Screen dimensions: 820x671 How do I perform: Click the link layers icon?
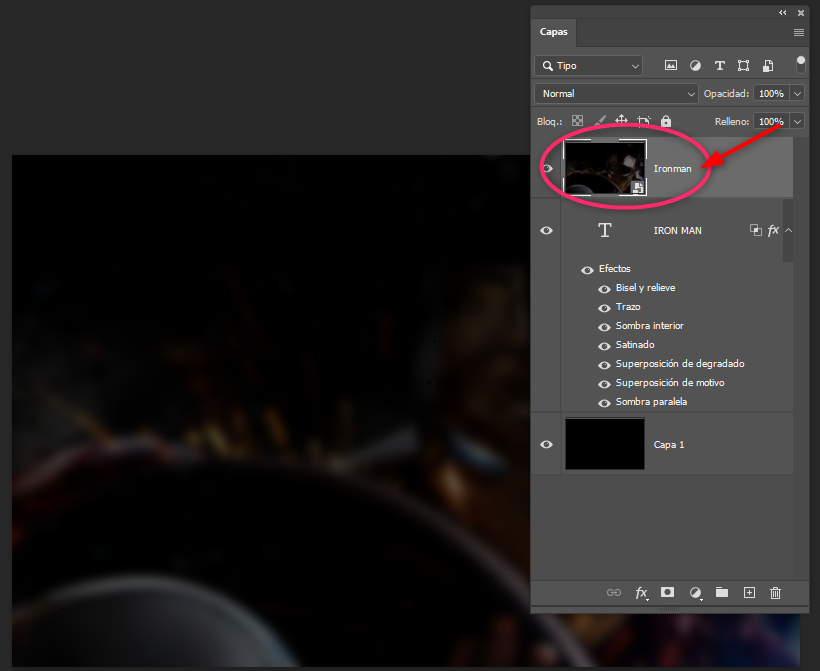613,593
